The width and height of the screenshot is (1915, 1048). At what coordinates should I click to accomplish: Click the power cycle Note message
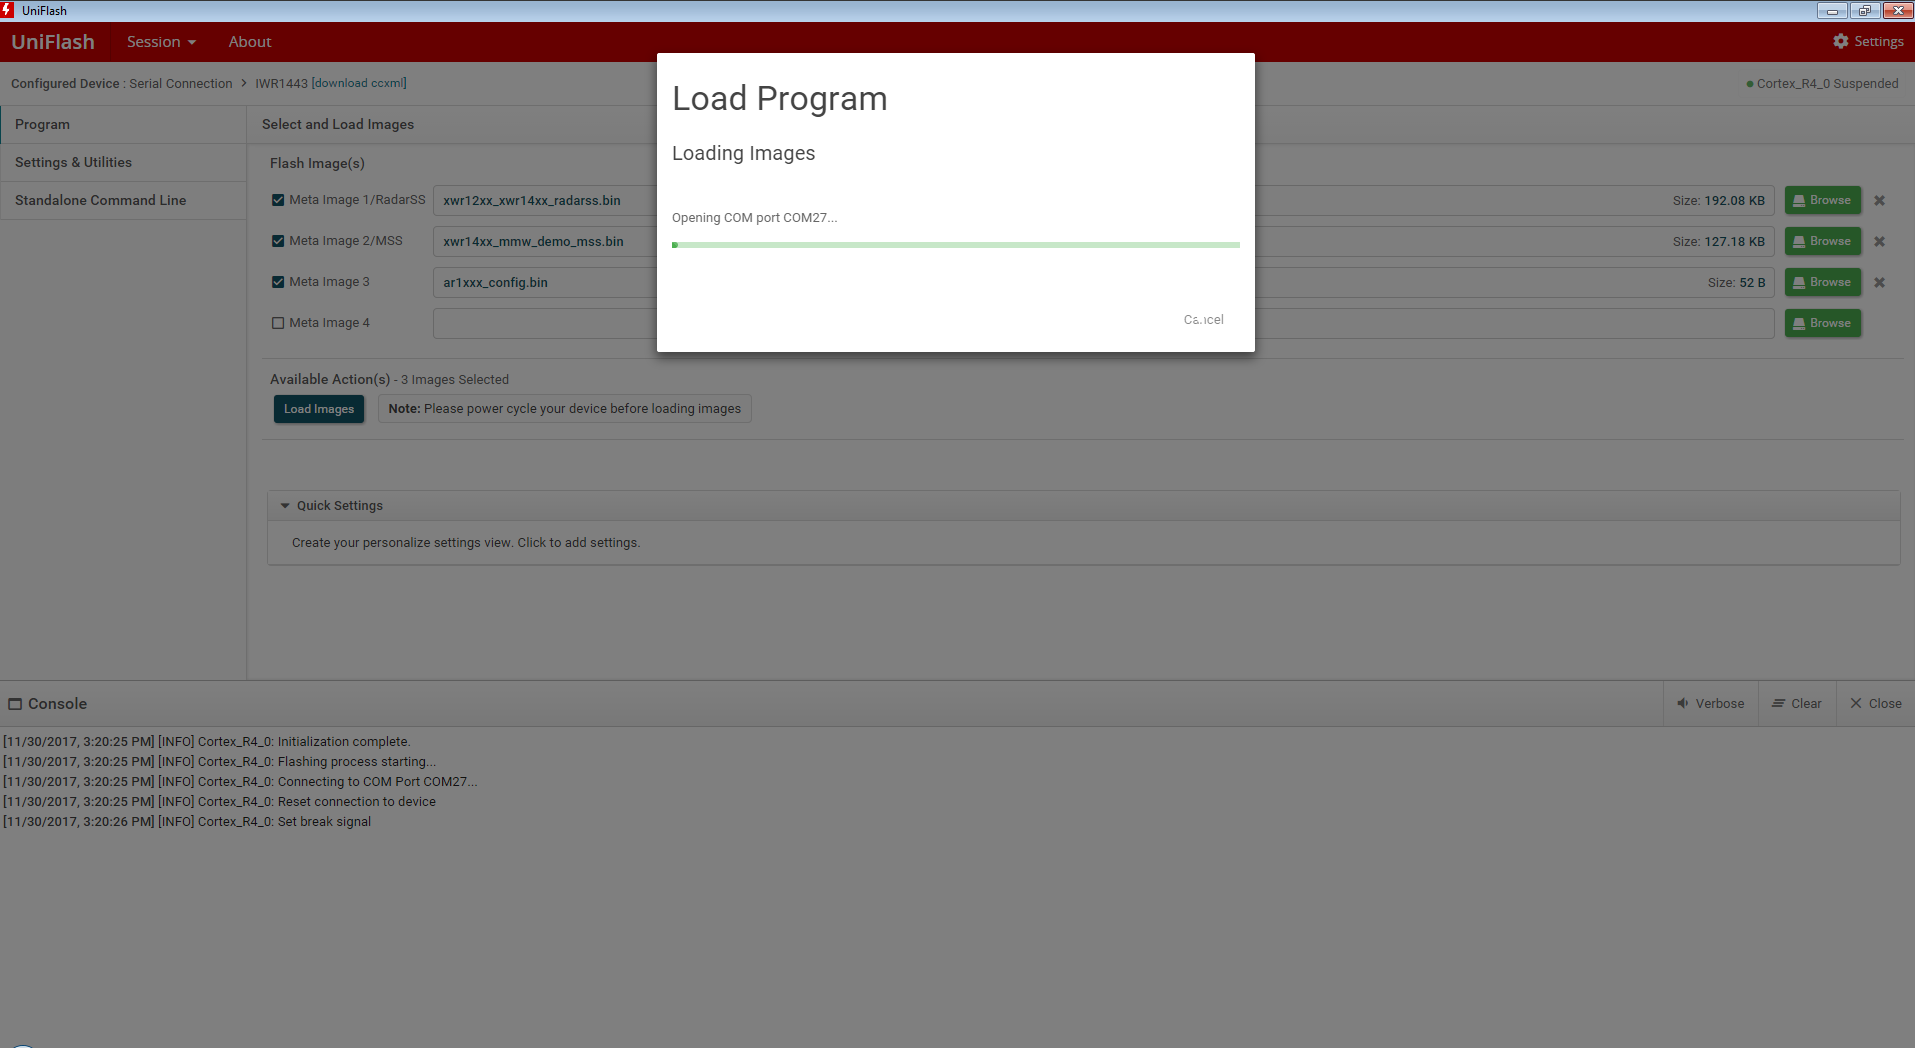click(565, 409)
